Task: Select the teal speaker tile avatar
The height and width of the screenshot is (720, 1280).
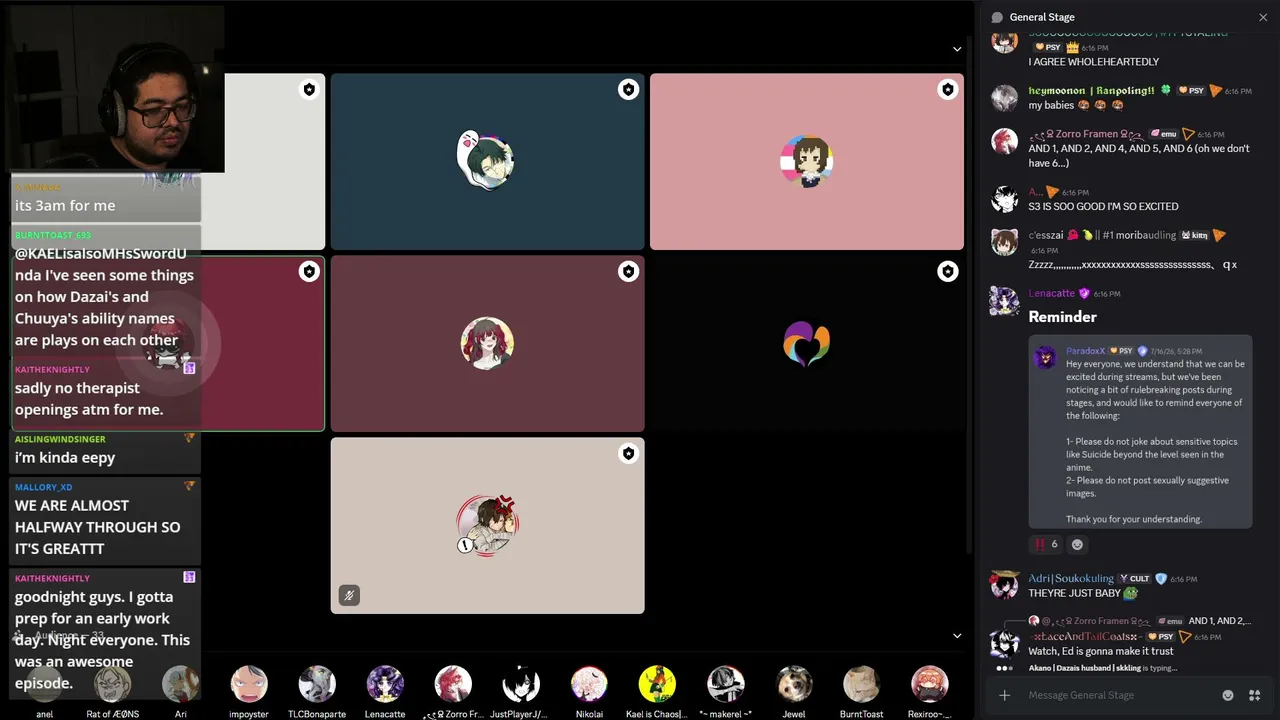Action: (486, 159)
